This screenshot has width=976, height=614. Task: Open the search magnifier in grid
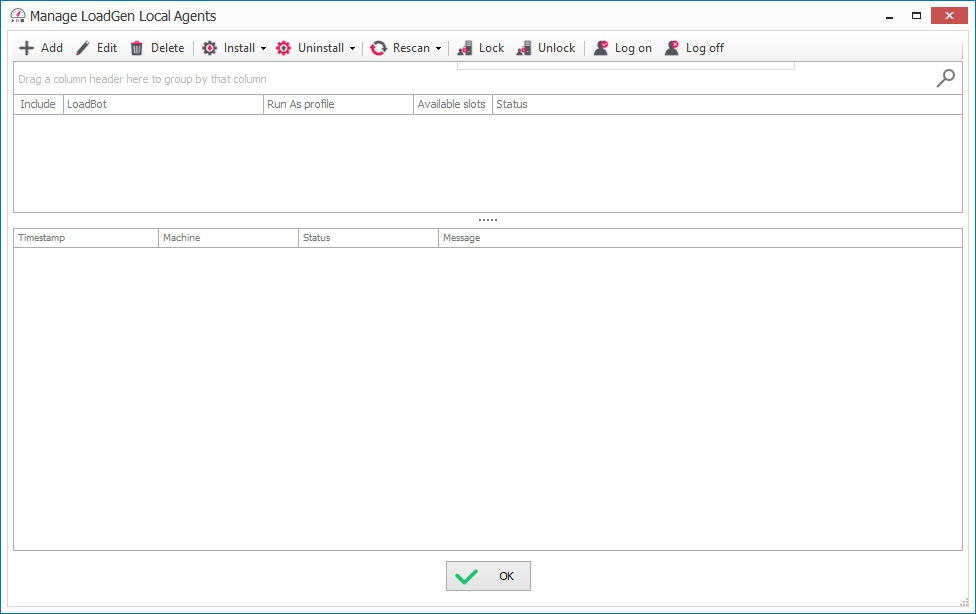click(x=945, y=78)
